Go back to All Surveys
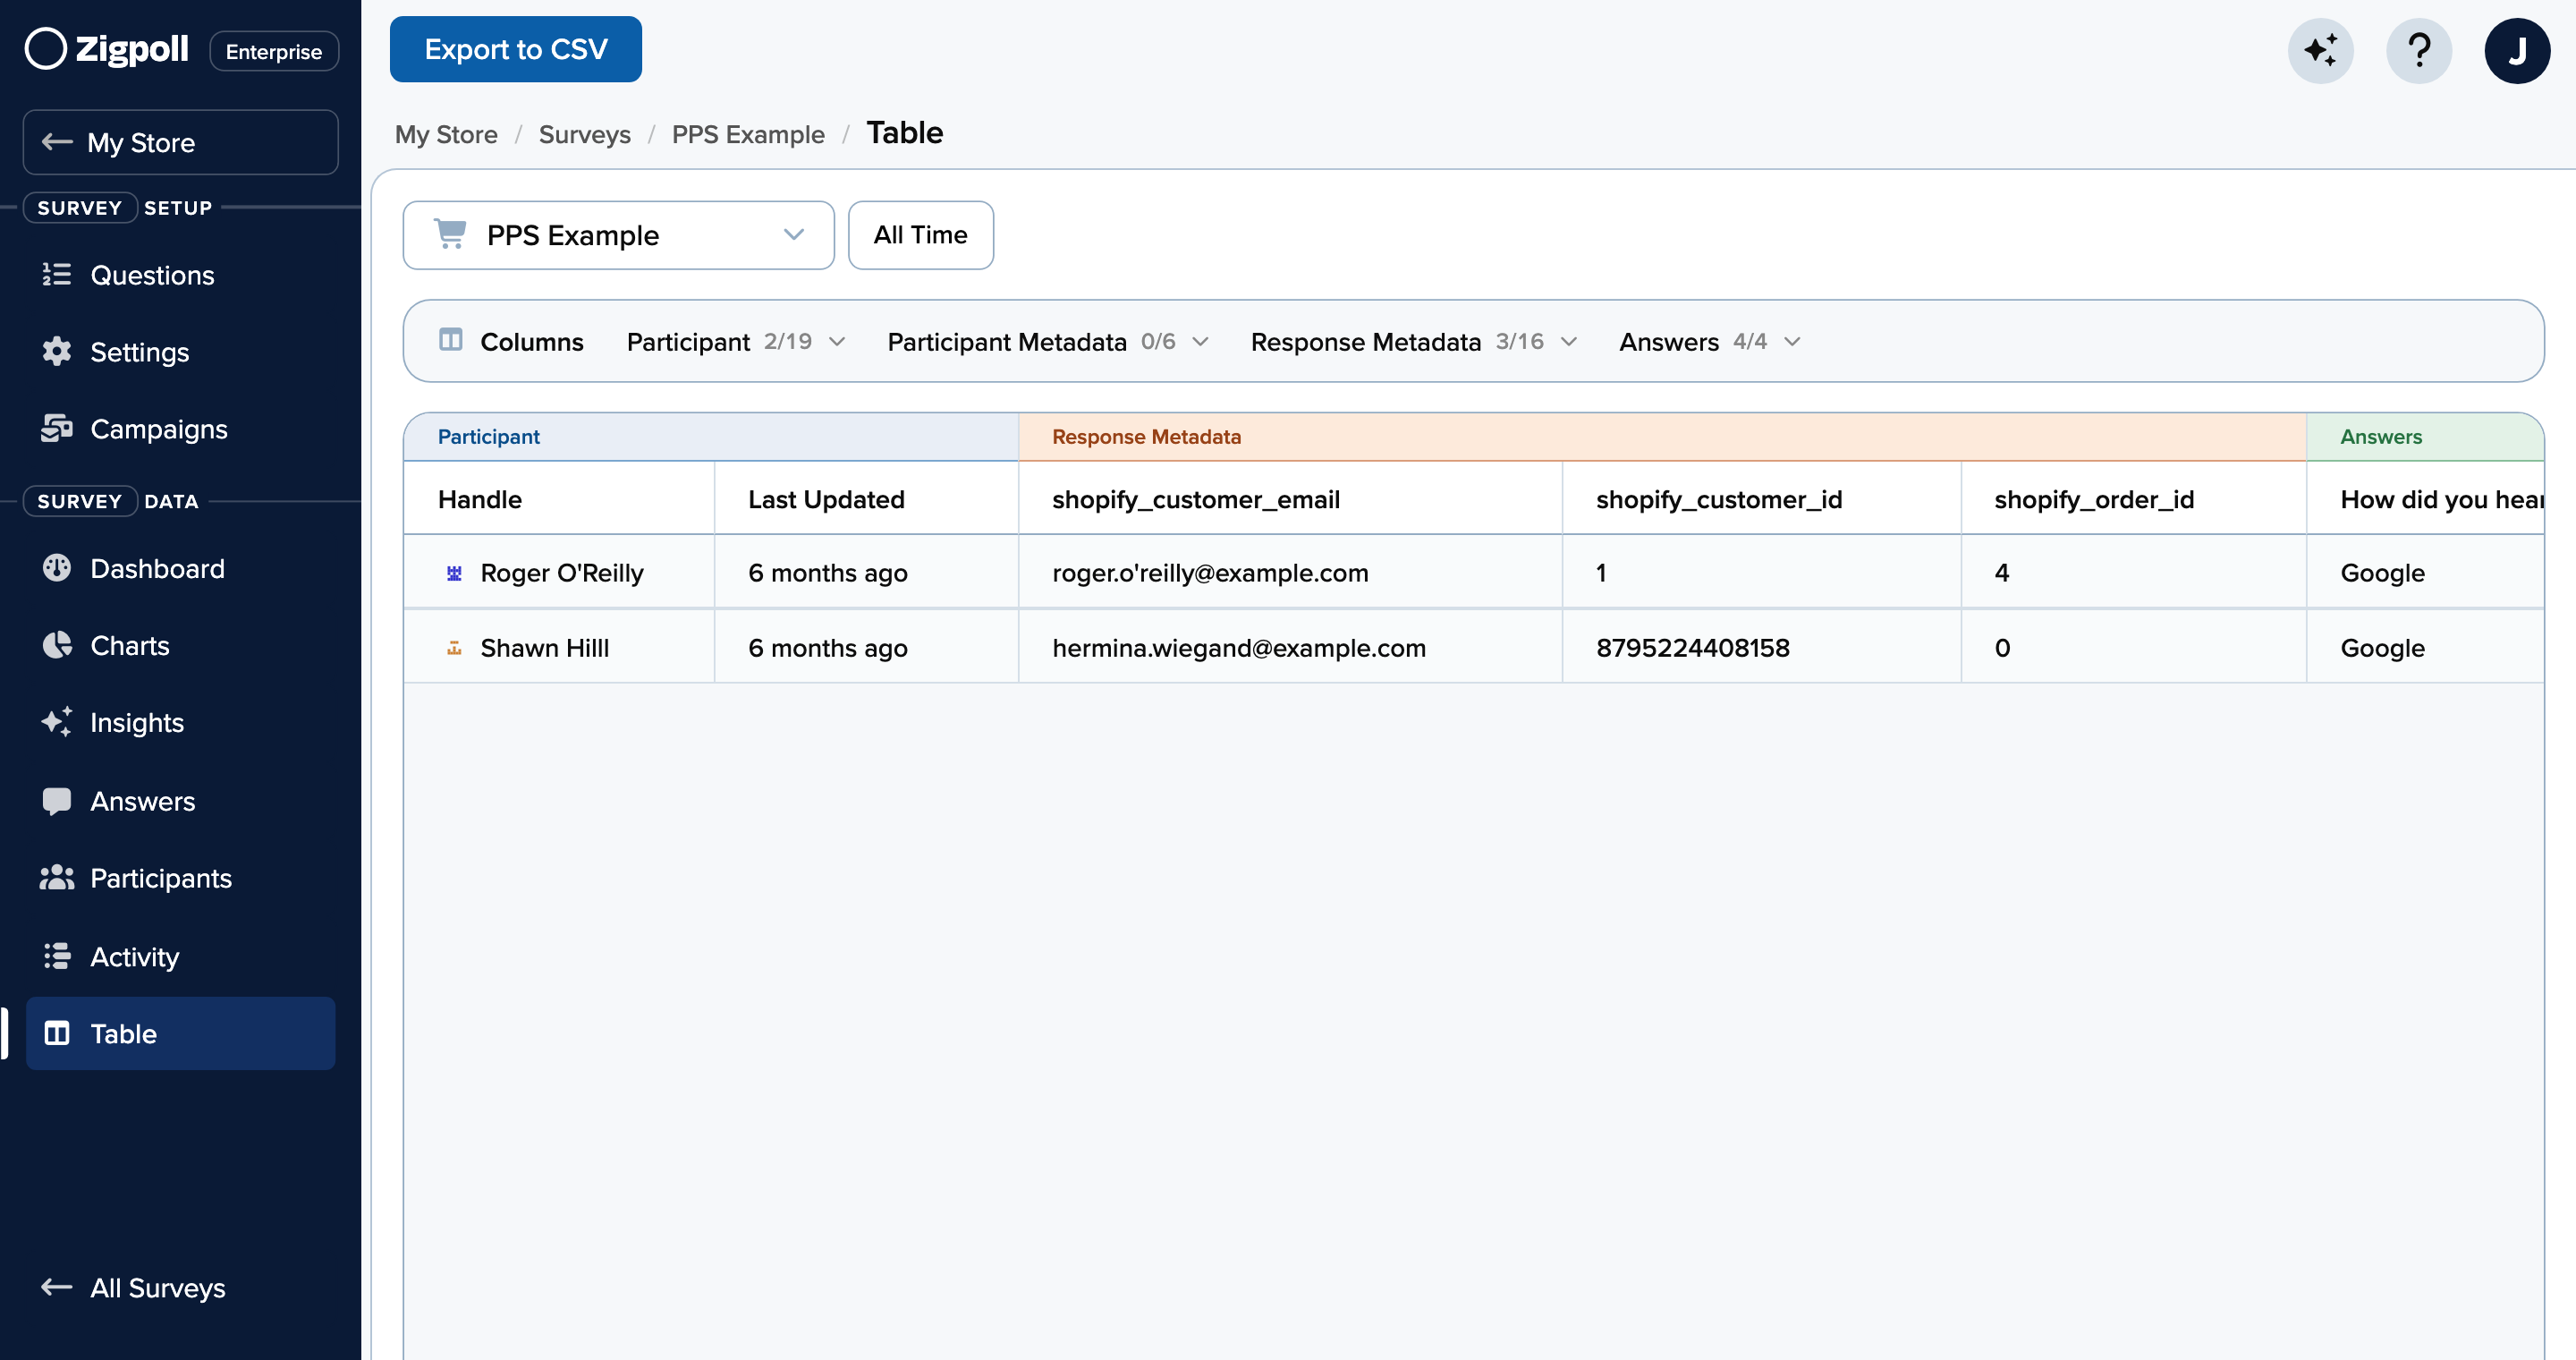Image resolution: width=2576 pixels, height=1360 pixels. click(x=133, y=1287)
